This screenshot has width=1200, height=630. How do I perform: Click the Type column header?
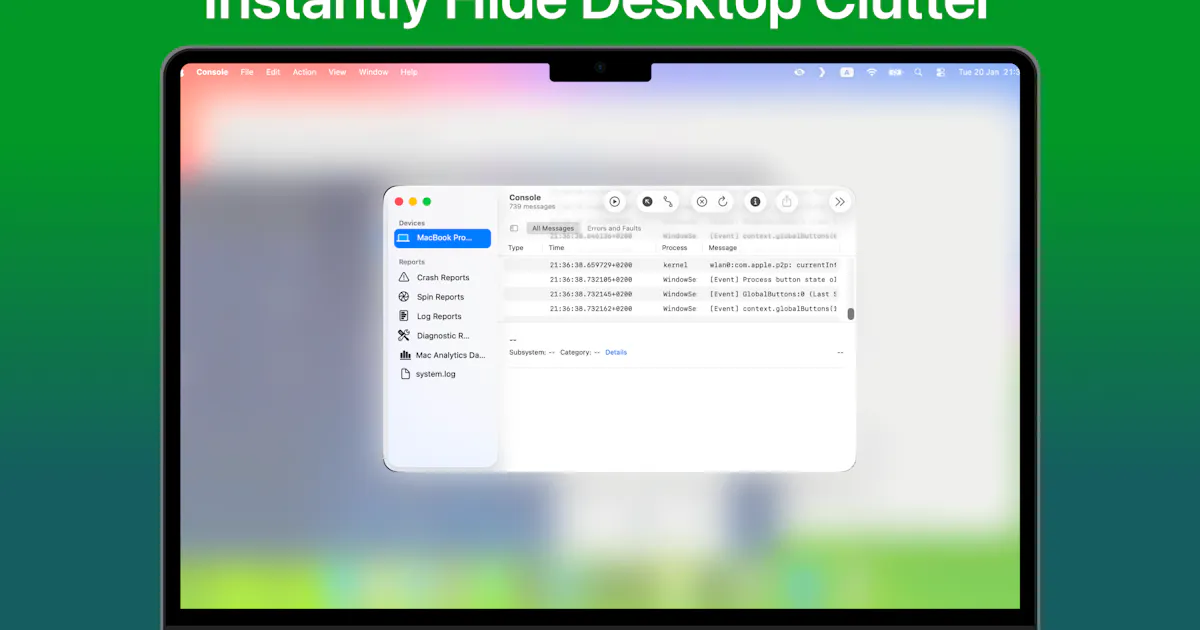516,247
